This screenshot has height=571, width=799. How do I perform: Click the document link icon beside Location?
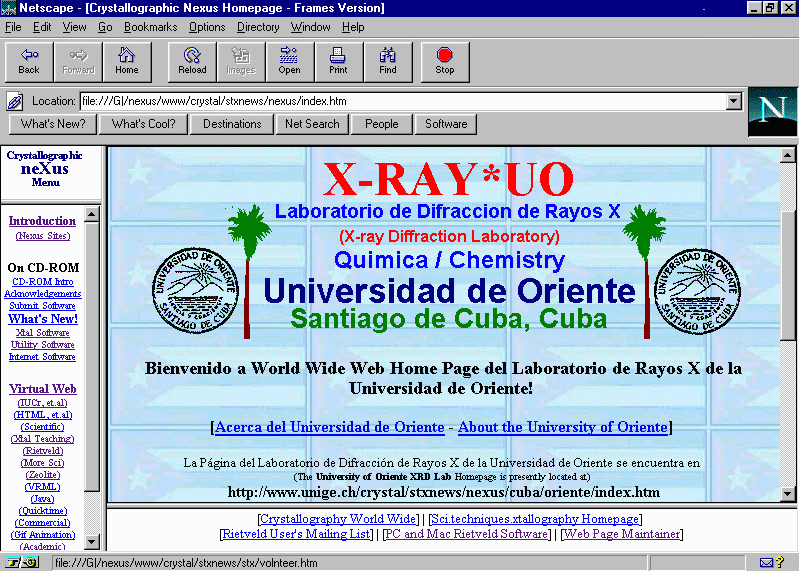point(15,101)
